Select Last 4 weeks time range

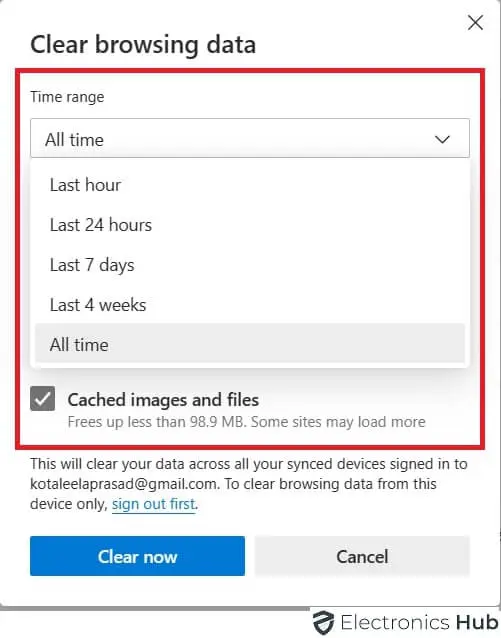(250, 305)
